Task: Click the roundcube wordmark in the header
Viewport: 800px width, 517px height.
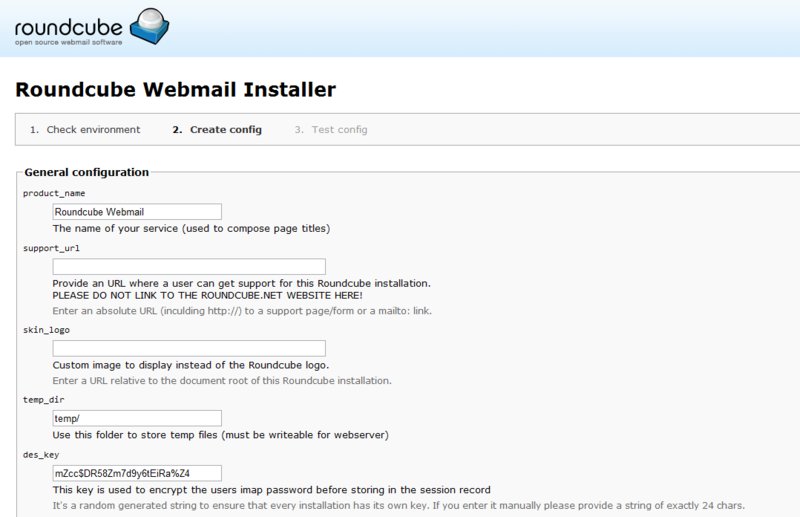Action: click(68, 27)
